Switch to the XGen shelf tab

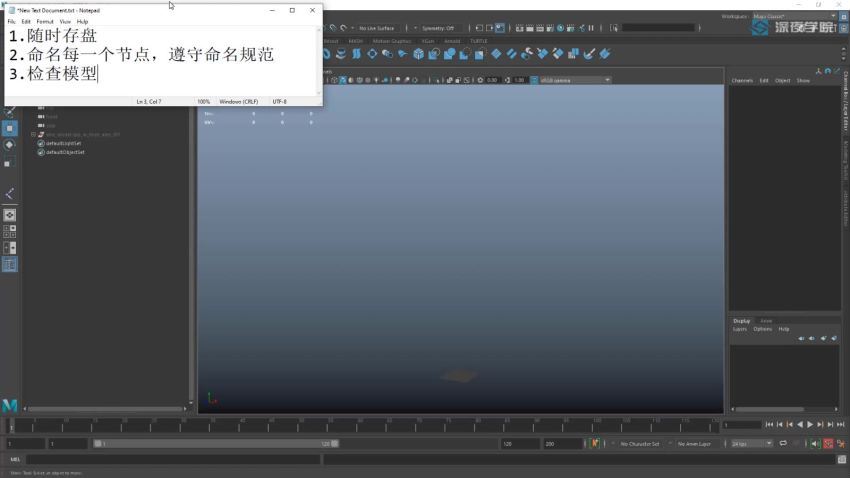pyautogui.click(x=428, y=41)
